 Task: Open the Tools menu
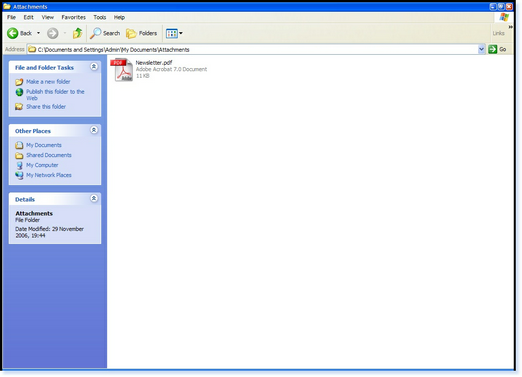click(100, 17)
